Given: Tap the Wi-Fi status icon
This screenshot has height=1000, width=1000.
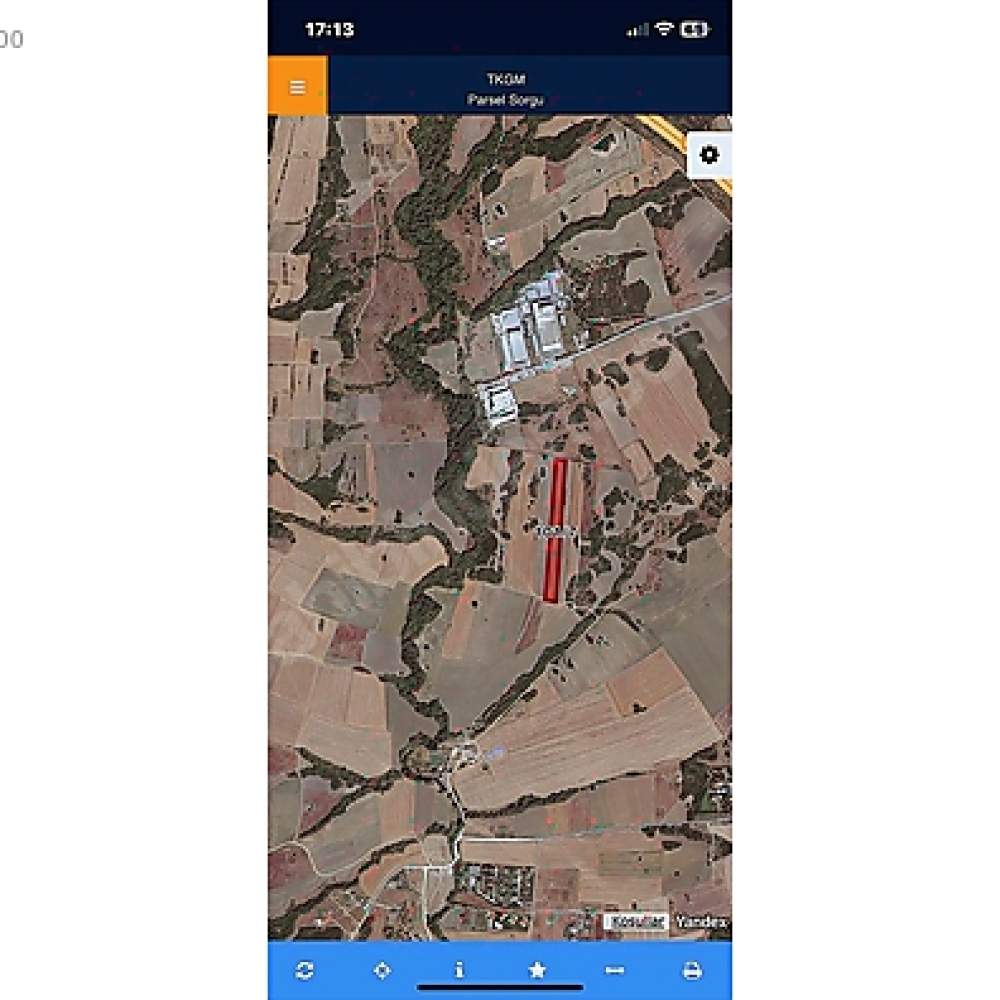Looking at the screenshot, I should click(x=665, y=29).
